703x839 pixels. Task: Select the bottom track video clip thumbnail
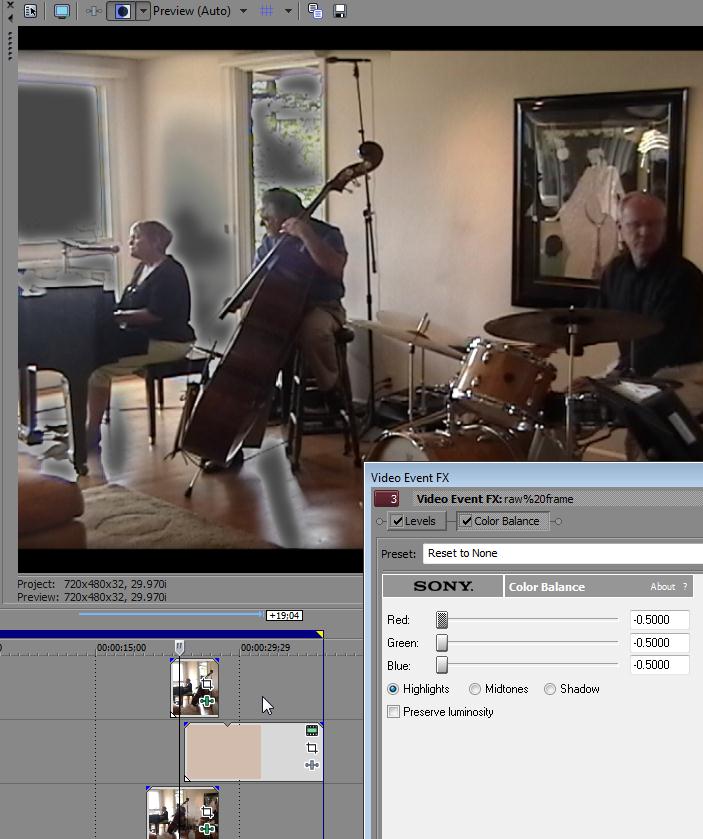[x=182, y=813]
